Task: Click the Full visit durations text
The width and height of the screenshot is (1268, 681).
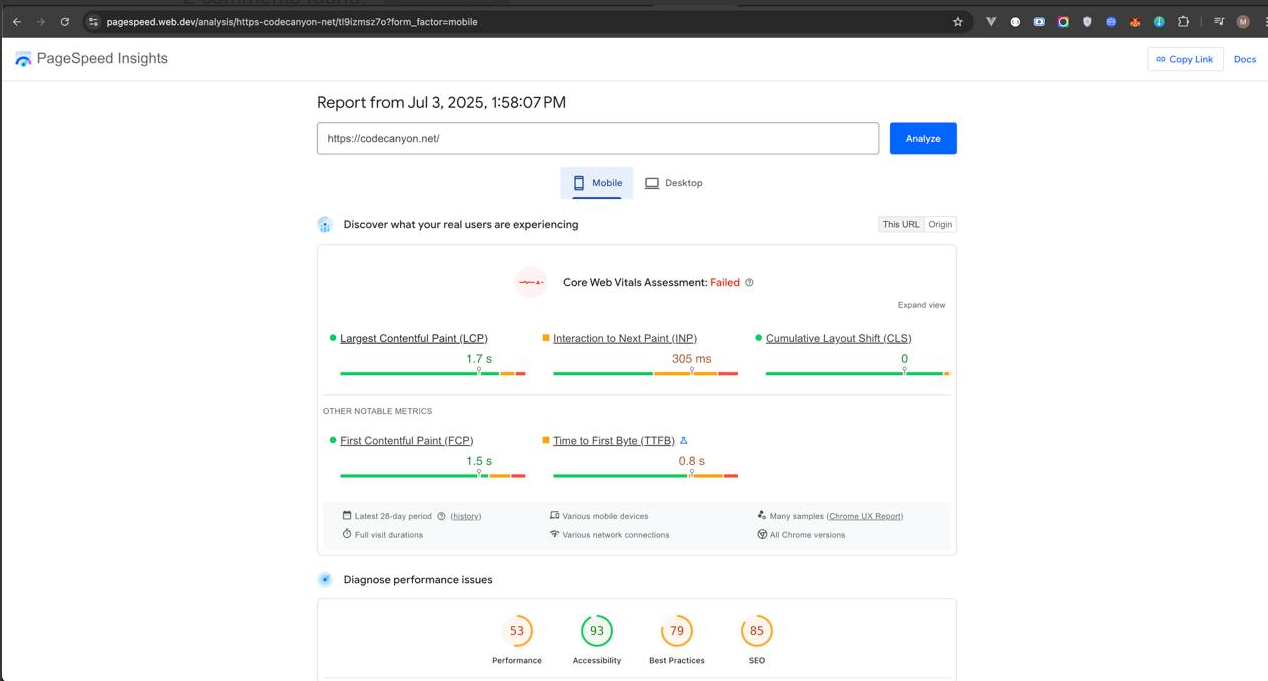Action: [389, 535]
